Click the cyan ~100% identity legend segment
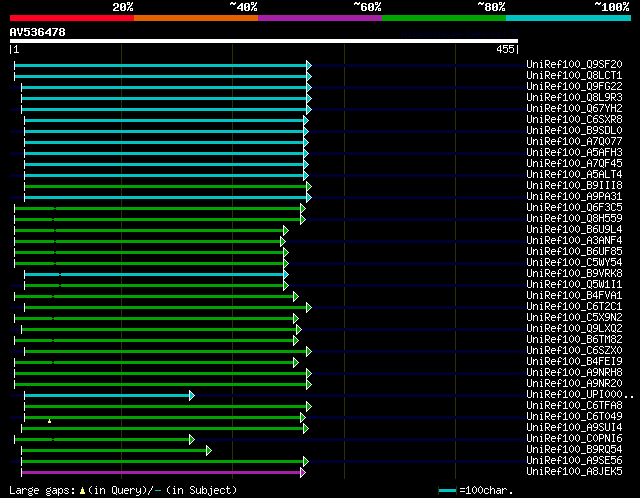This screenshot has height=498, width=640. point(569,18)
